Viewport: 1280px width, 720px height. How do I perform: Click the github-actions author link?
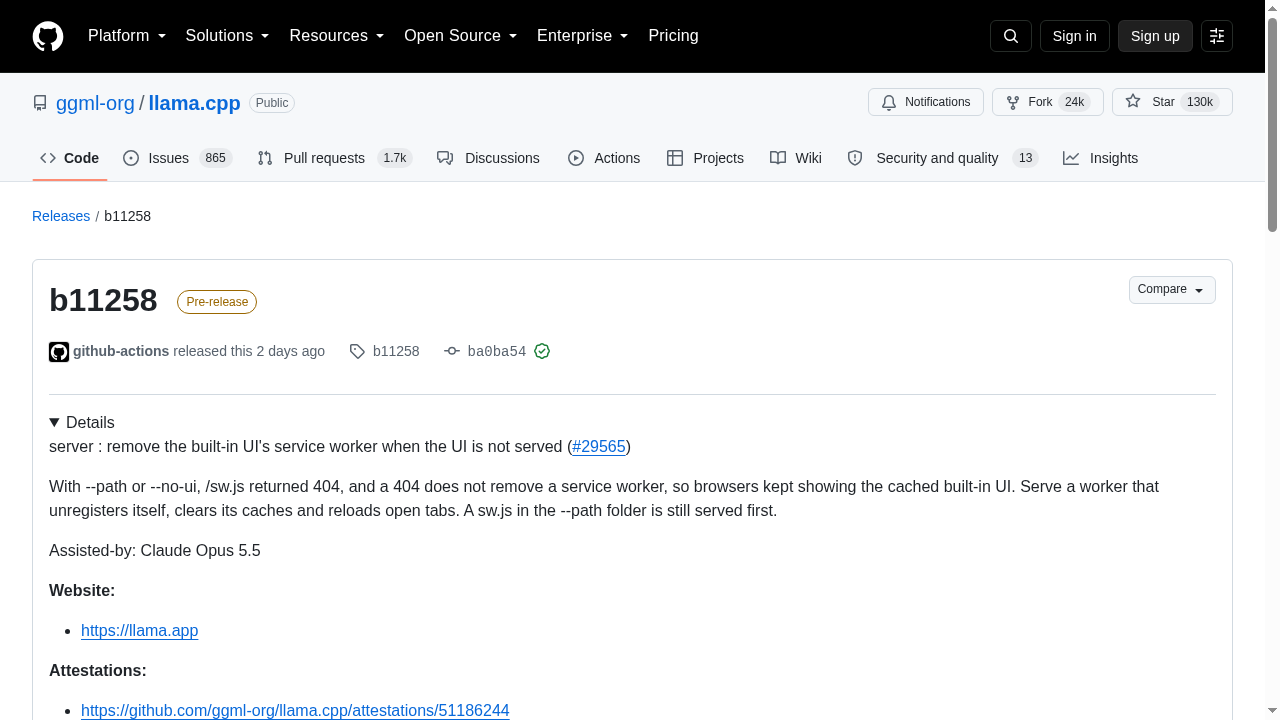(121, 351)
